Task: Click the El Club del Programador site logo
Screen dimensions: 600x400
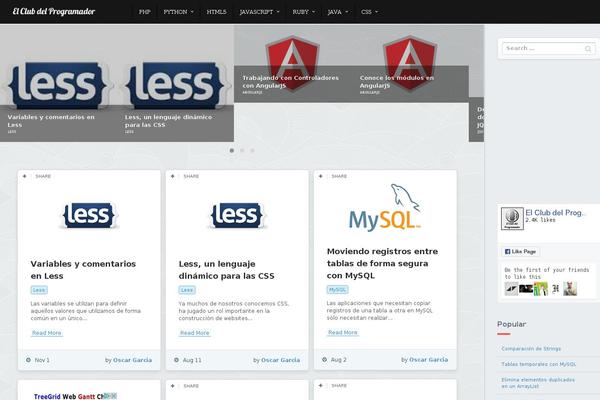Action: coord(54,11)
